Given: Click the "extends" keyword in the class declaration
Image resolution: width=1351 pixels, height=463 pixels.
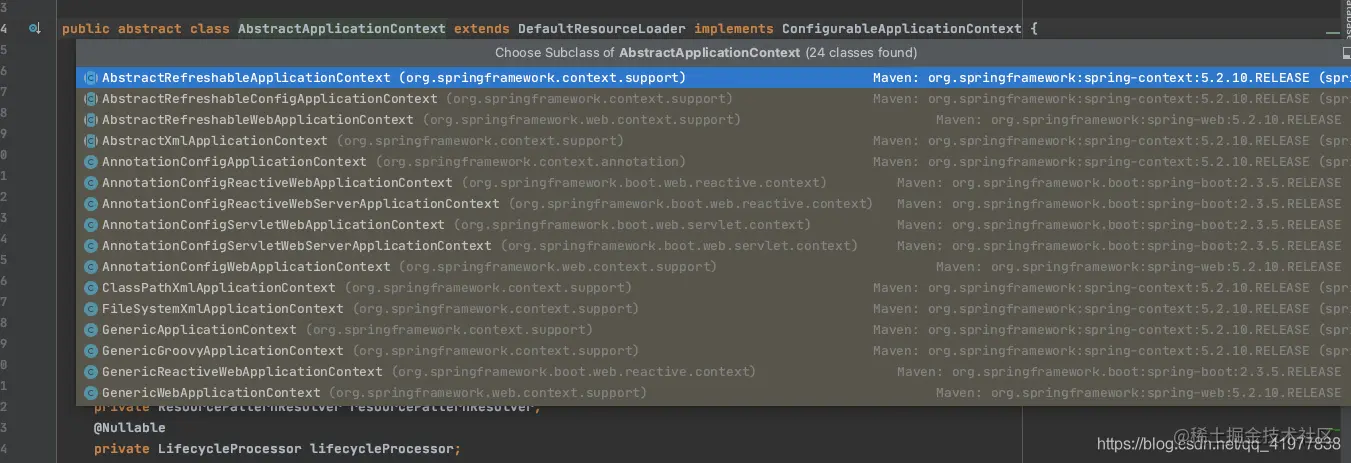Looking at the screenshot, I should (481, 29).
